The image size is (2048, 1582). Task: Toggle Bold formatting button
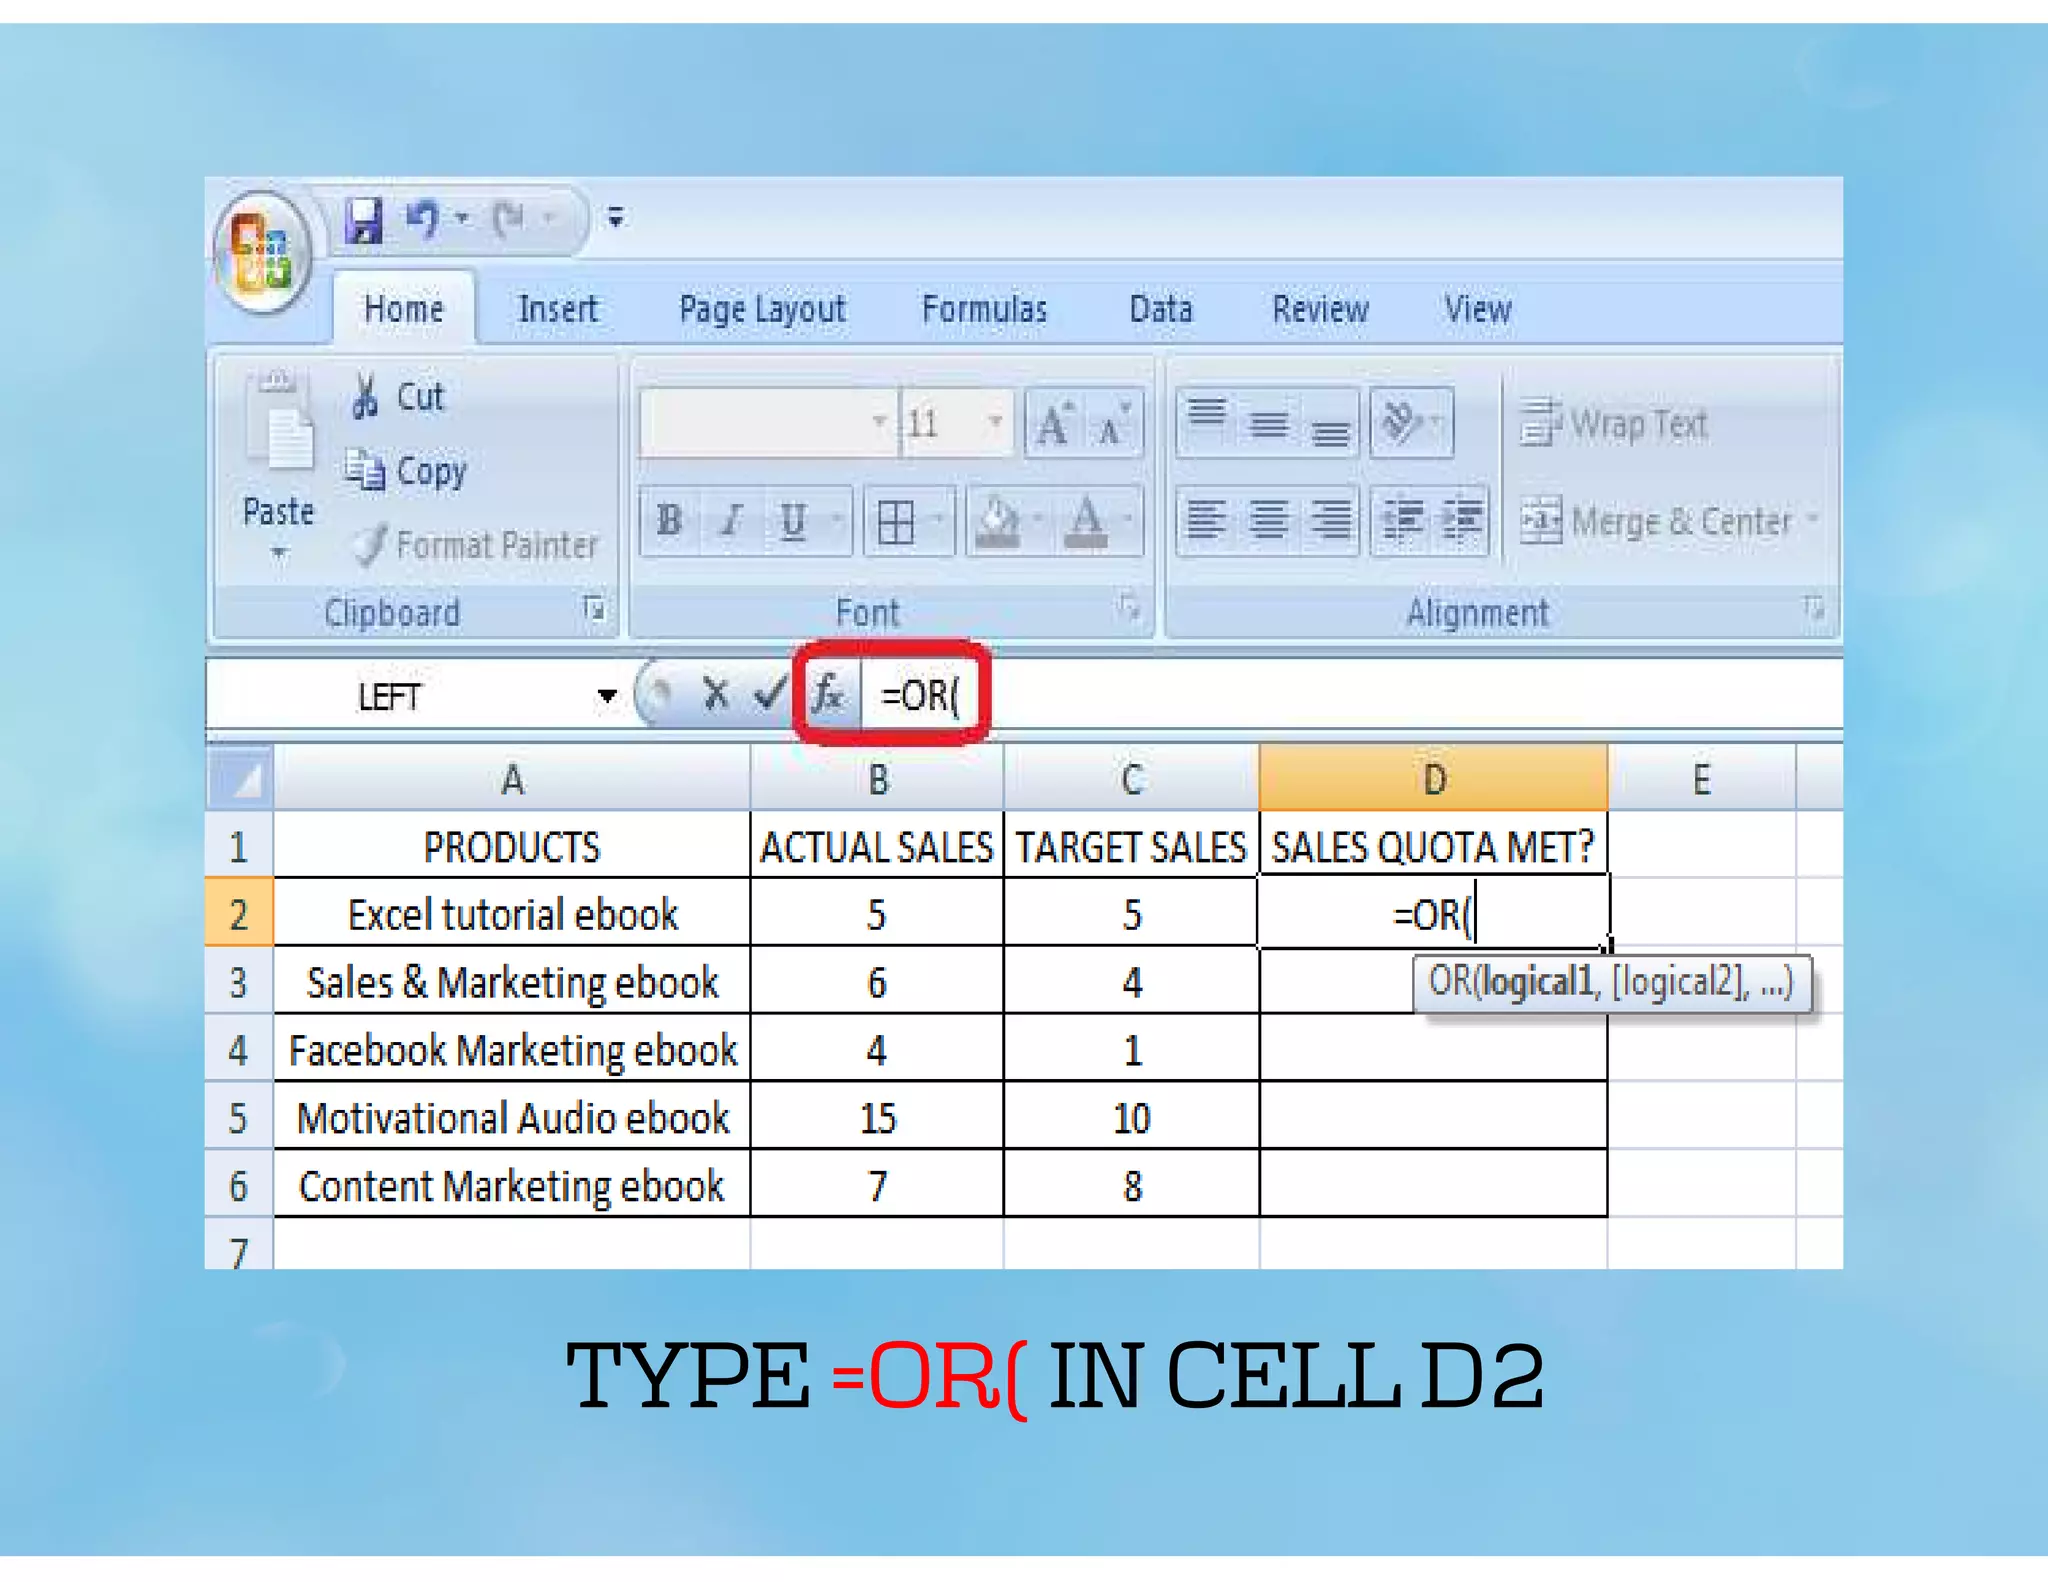pyautogui.click(x=669, y=520)
